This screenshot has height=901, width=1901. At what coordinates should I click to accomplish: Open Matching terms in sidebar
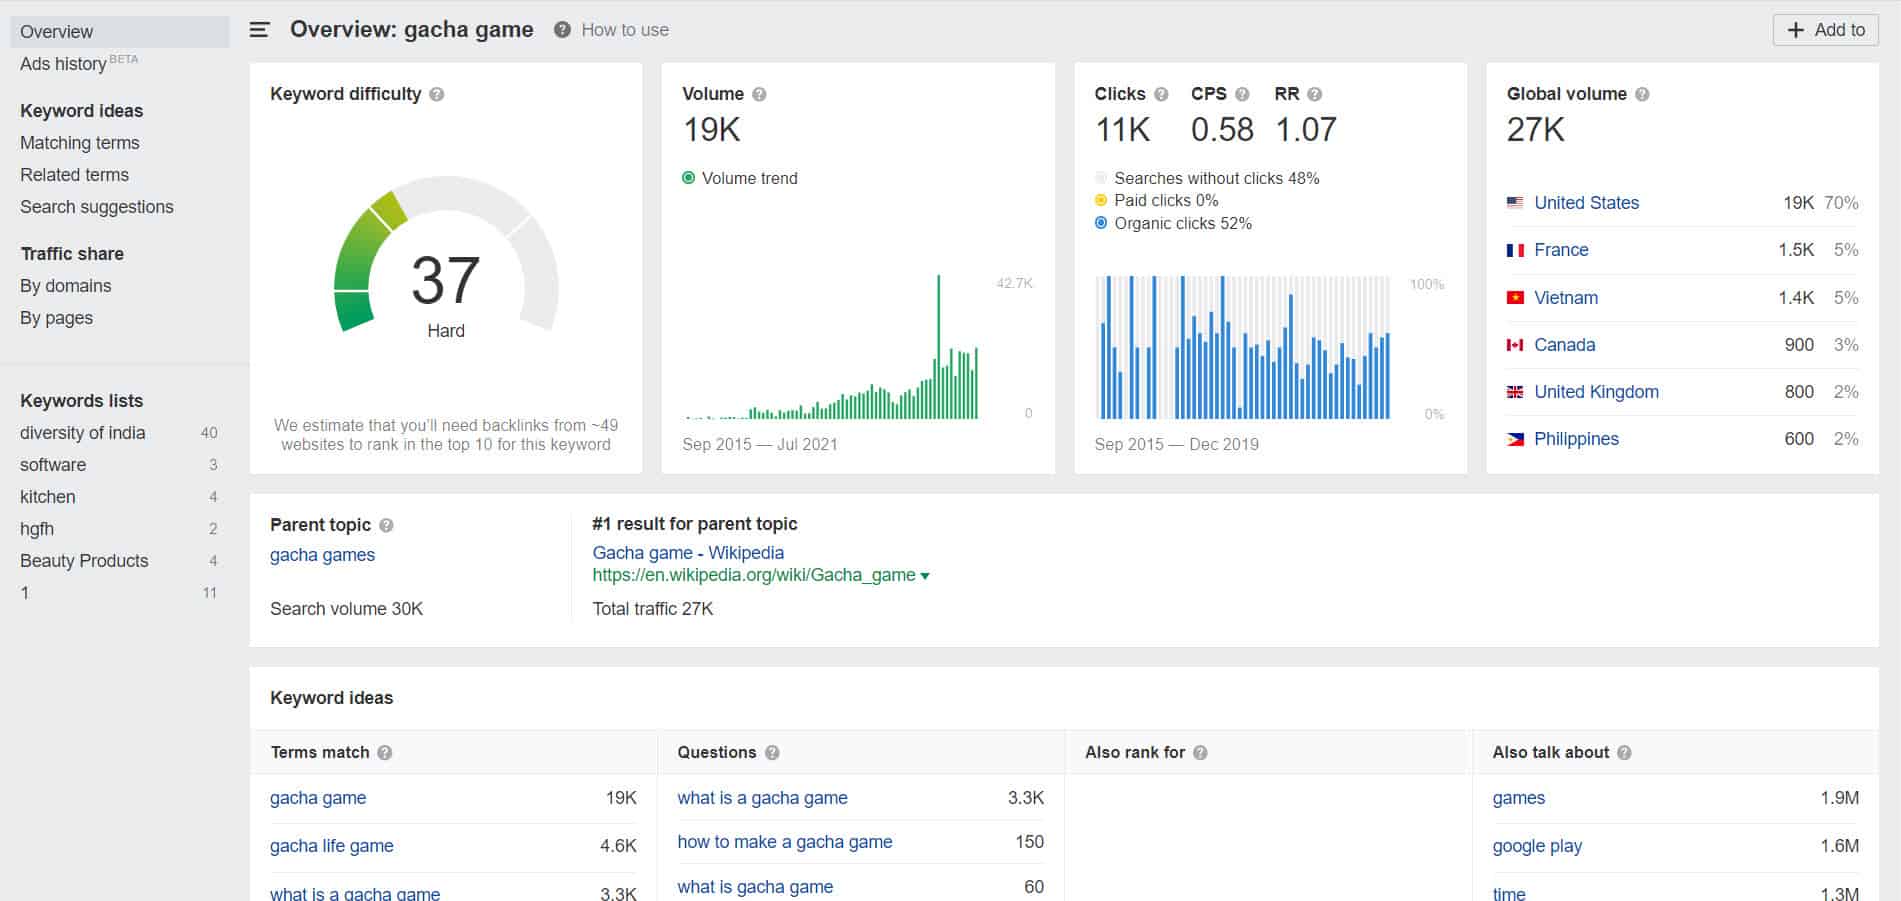[x=80, y=143]
